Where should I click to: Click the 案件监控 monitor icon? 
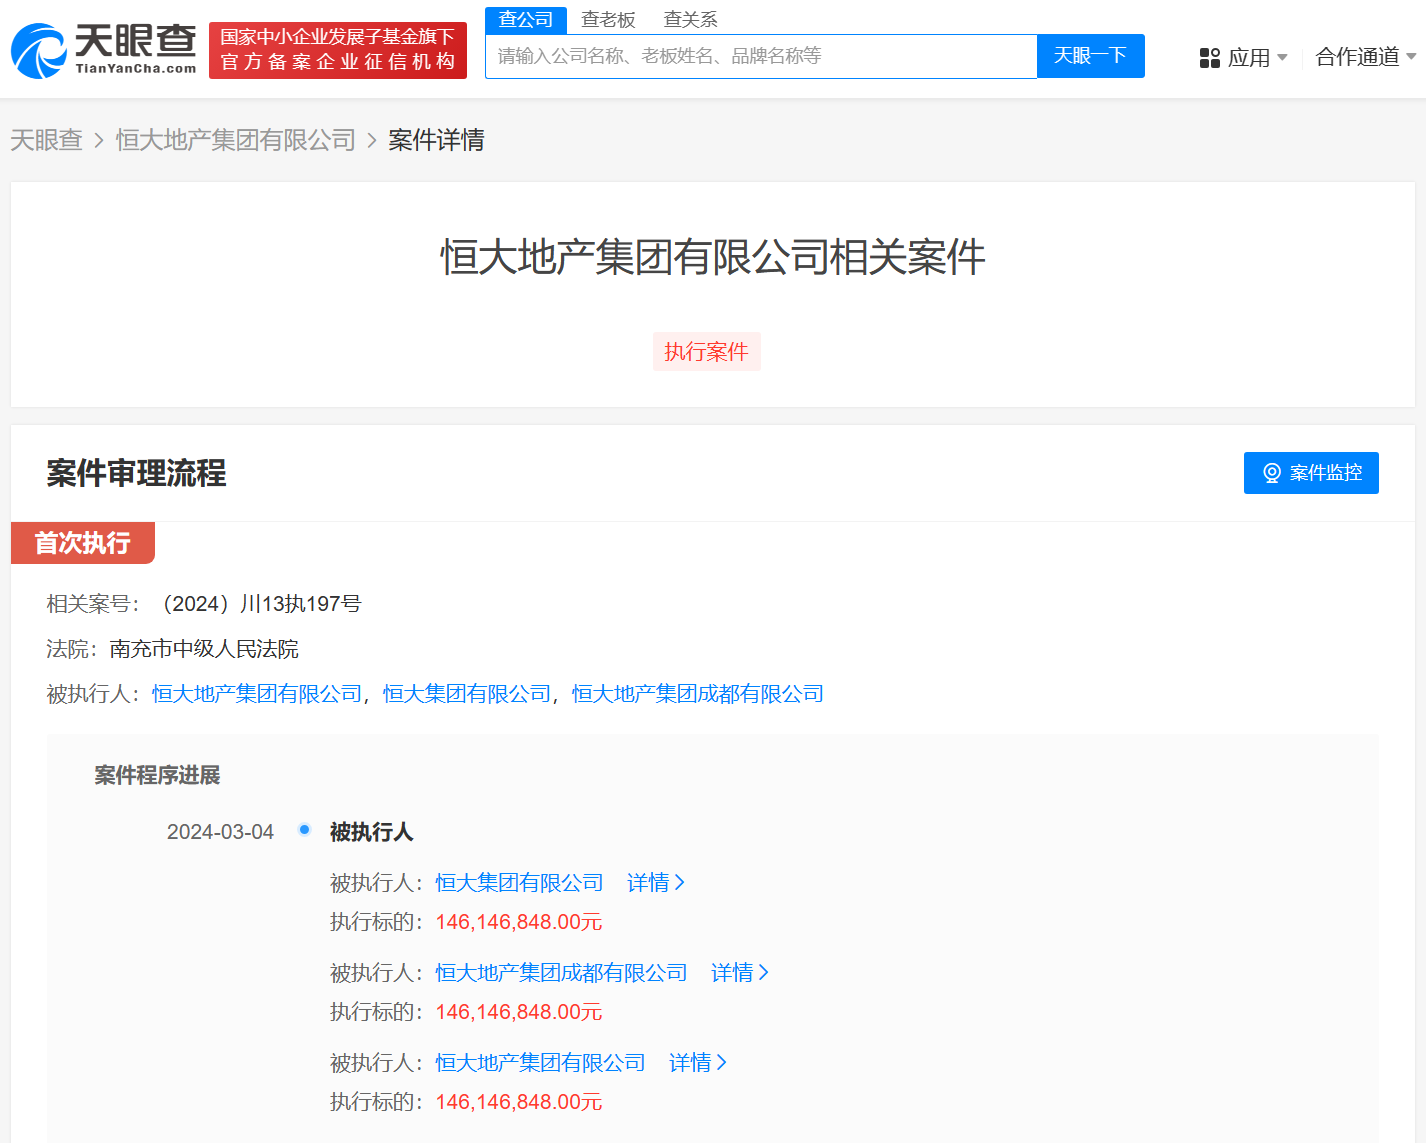[x=1272, y=472]
